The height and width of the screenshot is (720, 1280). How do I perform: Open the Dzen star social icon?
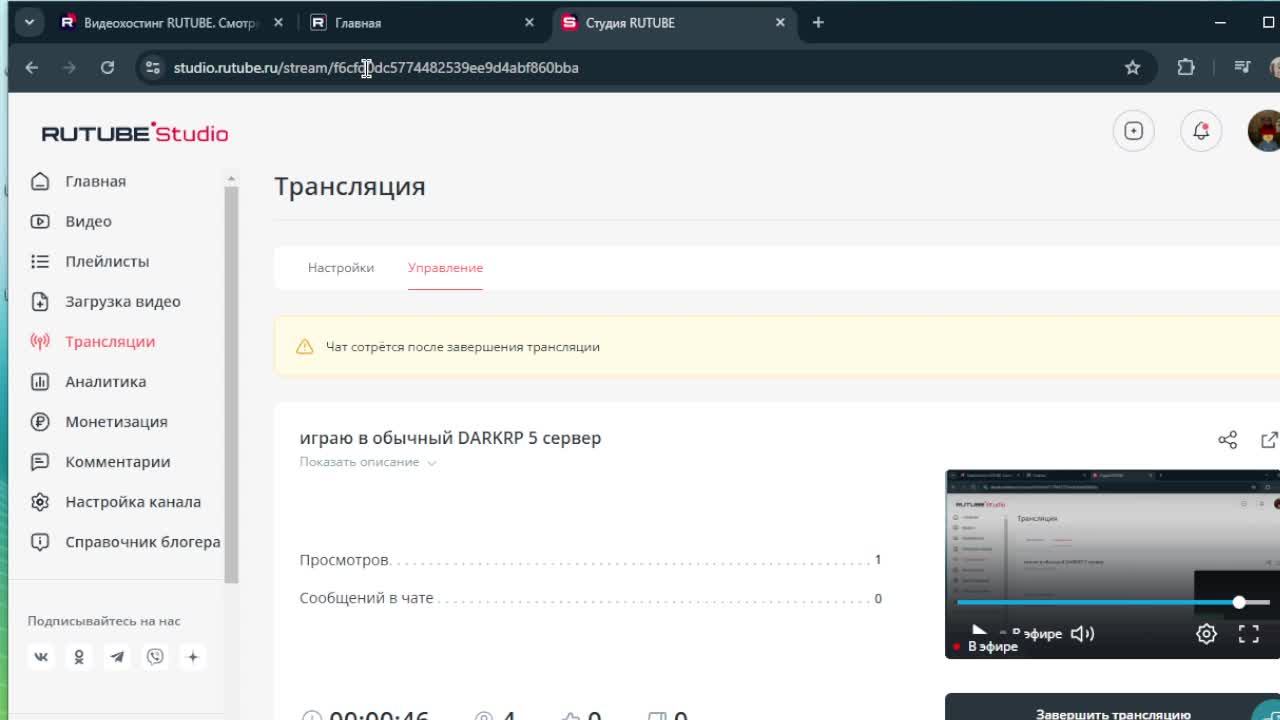coord(193,657)
